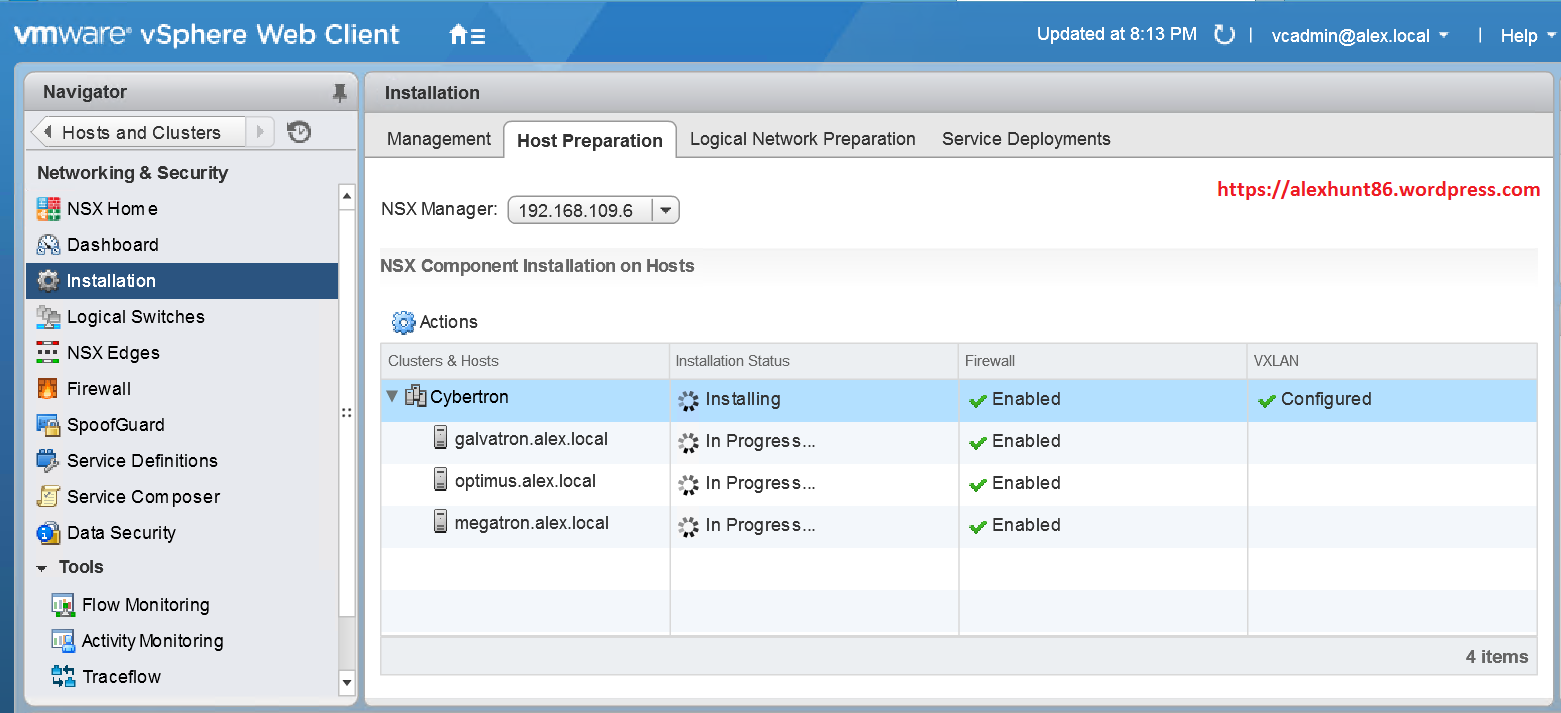Collapse the Cybertron cluster row
This screenshot has width=1561, height=713.
tap(391, 396)
